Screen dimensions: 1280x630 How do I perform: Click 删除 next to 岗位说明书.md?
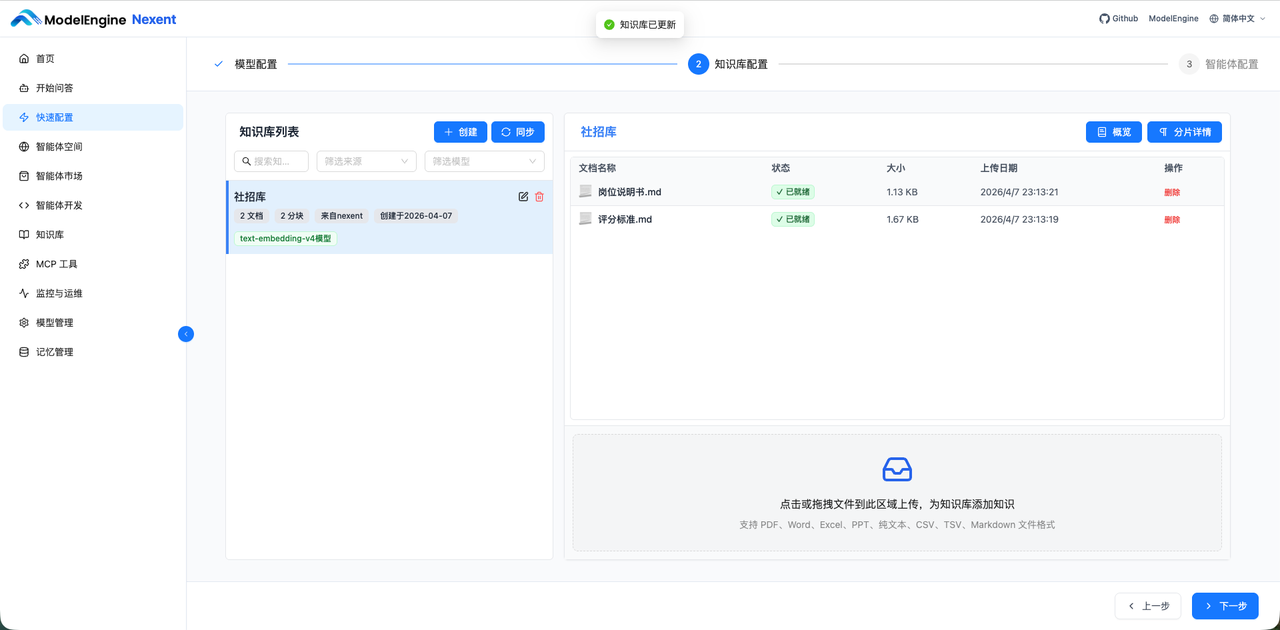pos(1172,191)
